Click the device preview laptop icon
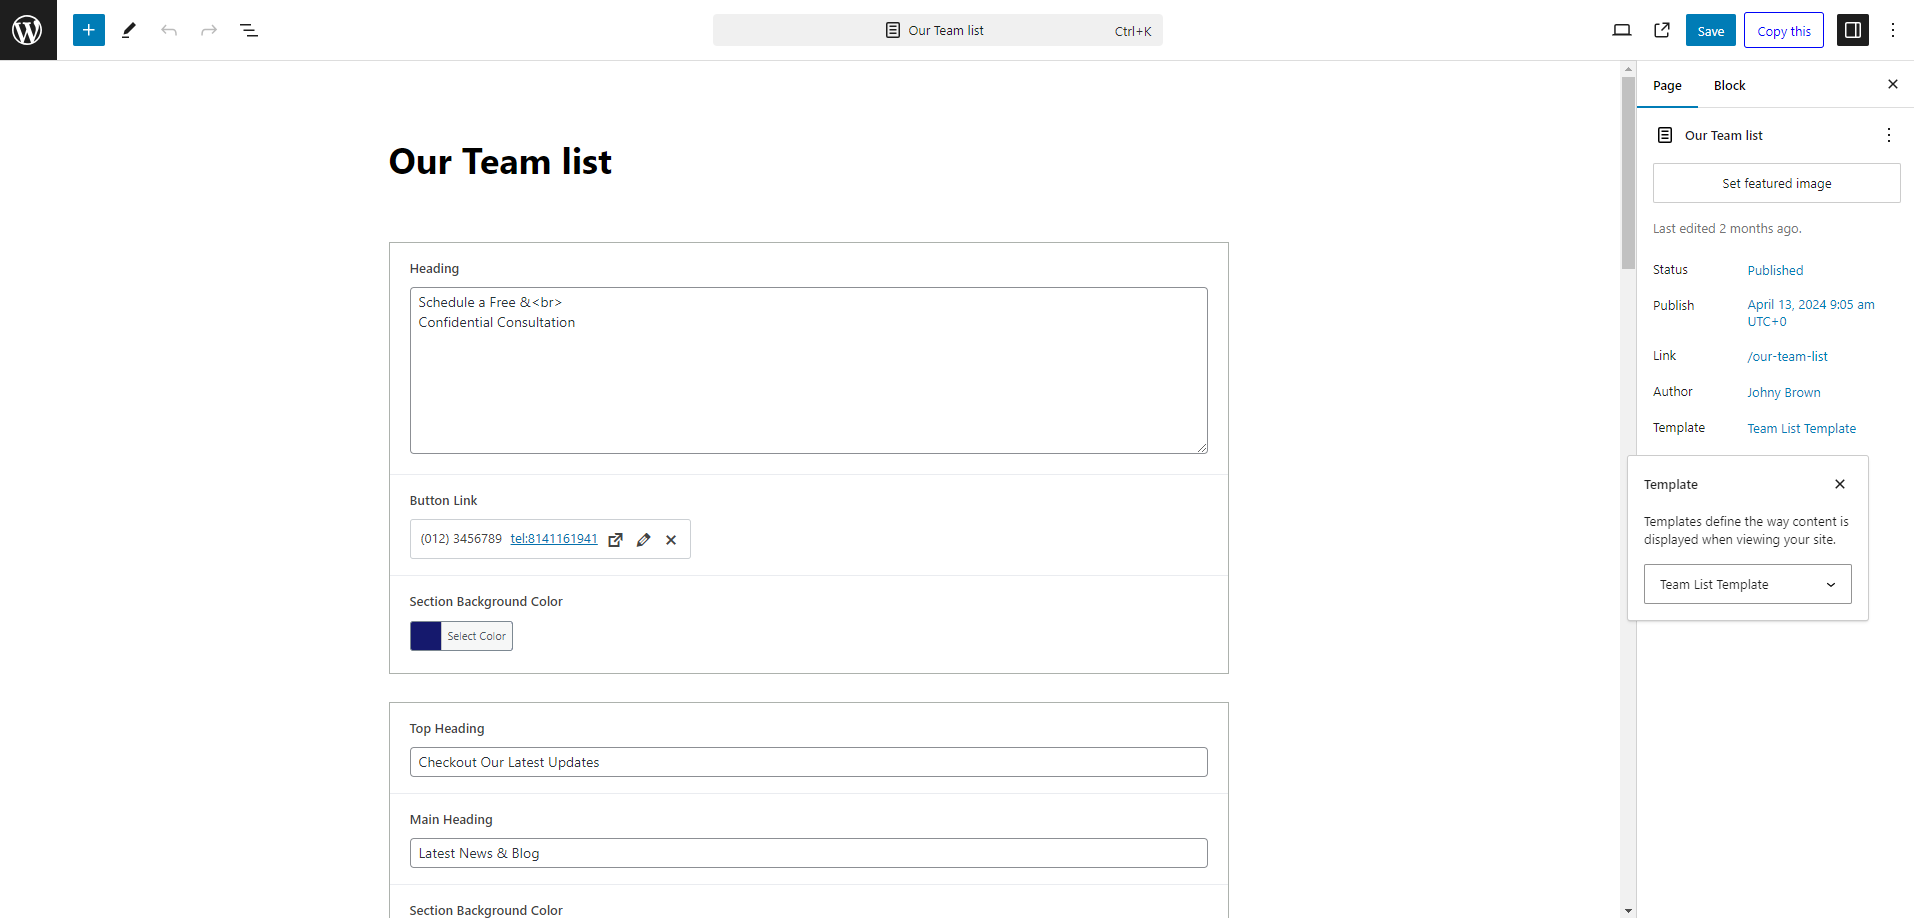This screenshot has width=1914, height=918. click(1621, 30)
